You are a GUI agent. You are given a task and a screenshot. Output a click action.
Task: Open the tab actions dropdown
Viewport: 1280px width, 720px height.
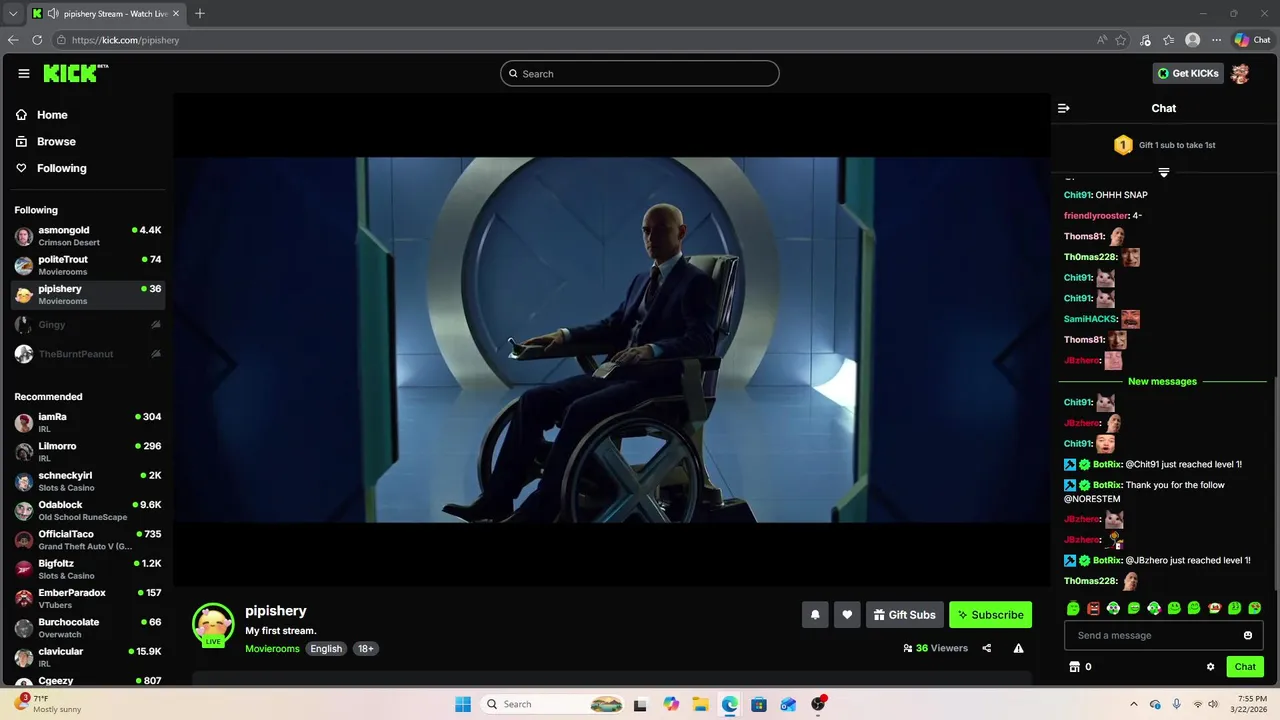(x=13, y=13)
